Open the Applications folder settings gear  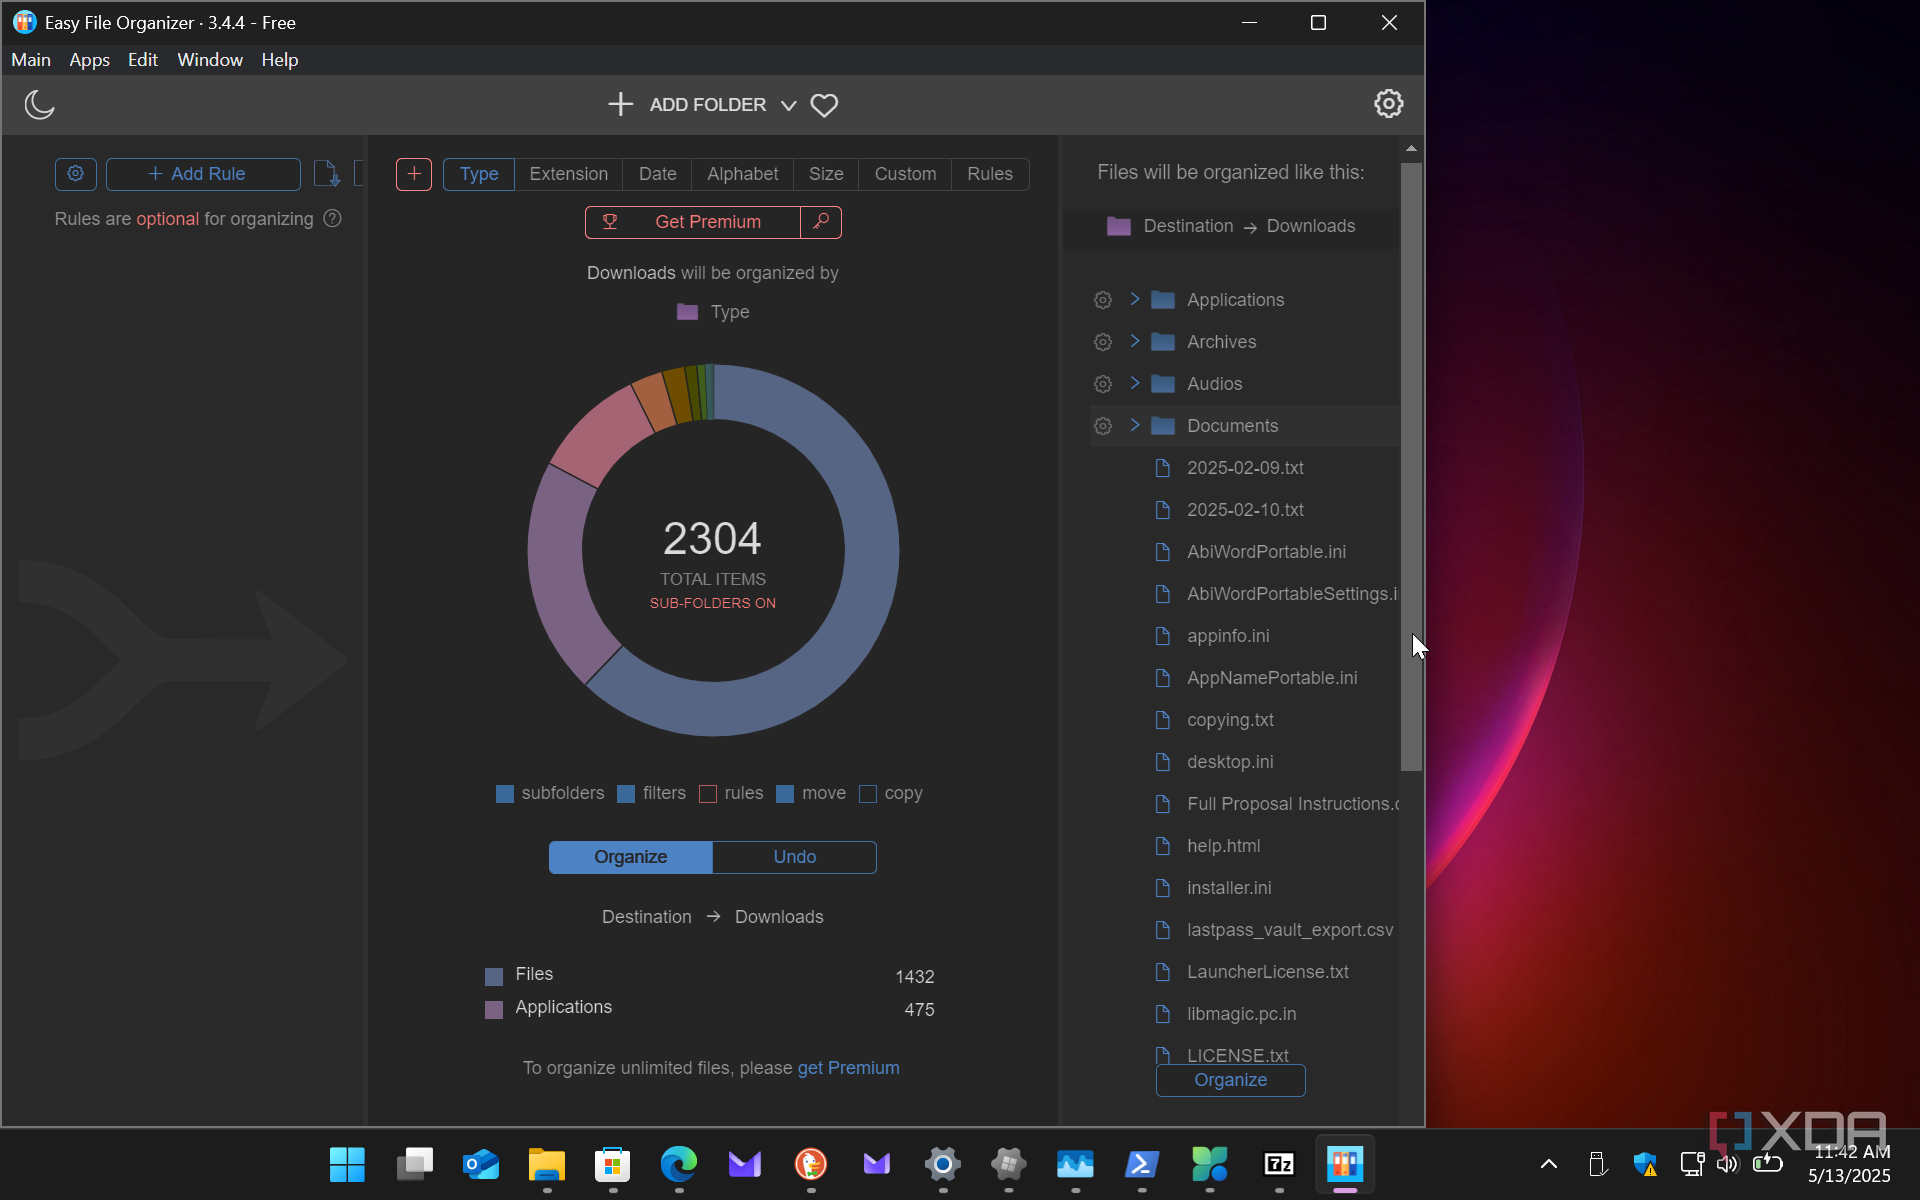click(1103, 300)
